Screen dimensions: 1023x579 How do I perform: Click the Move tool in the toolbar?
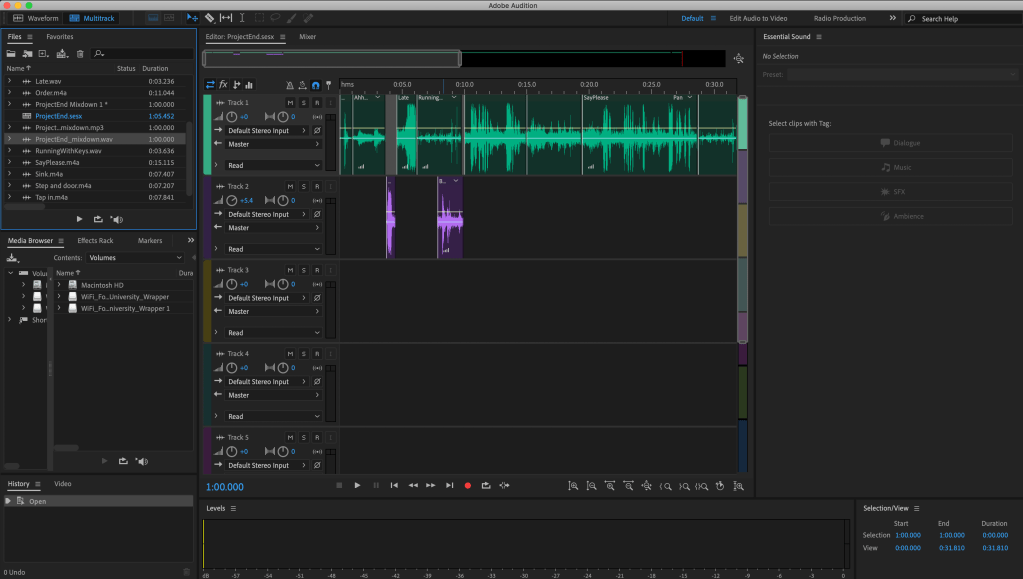[192, 18]
